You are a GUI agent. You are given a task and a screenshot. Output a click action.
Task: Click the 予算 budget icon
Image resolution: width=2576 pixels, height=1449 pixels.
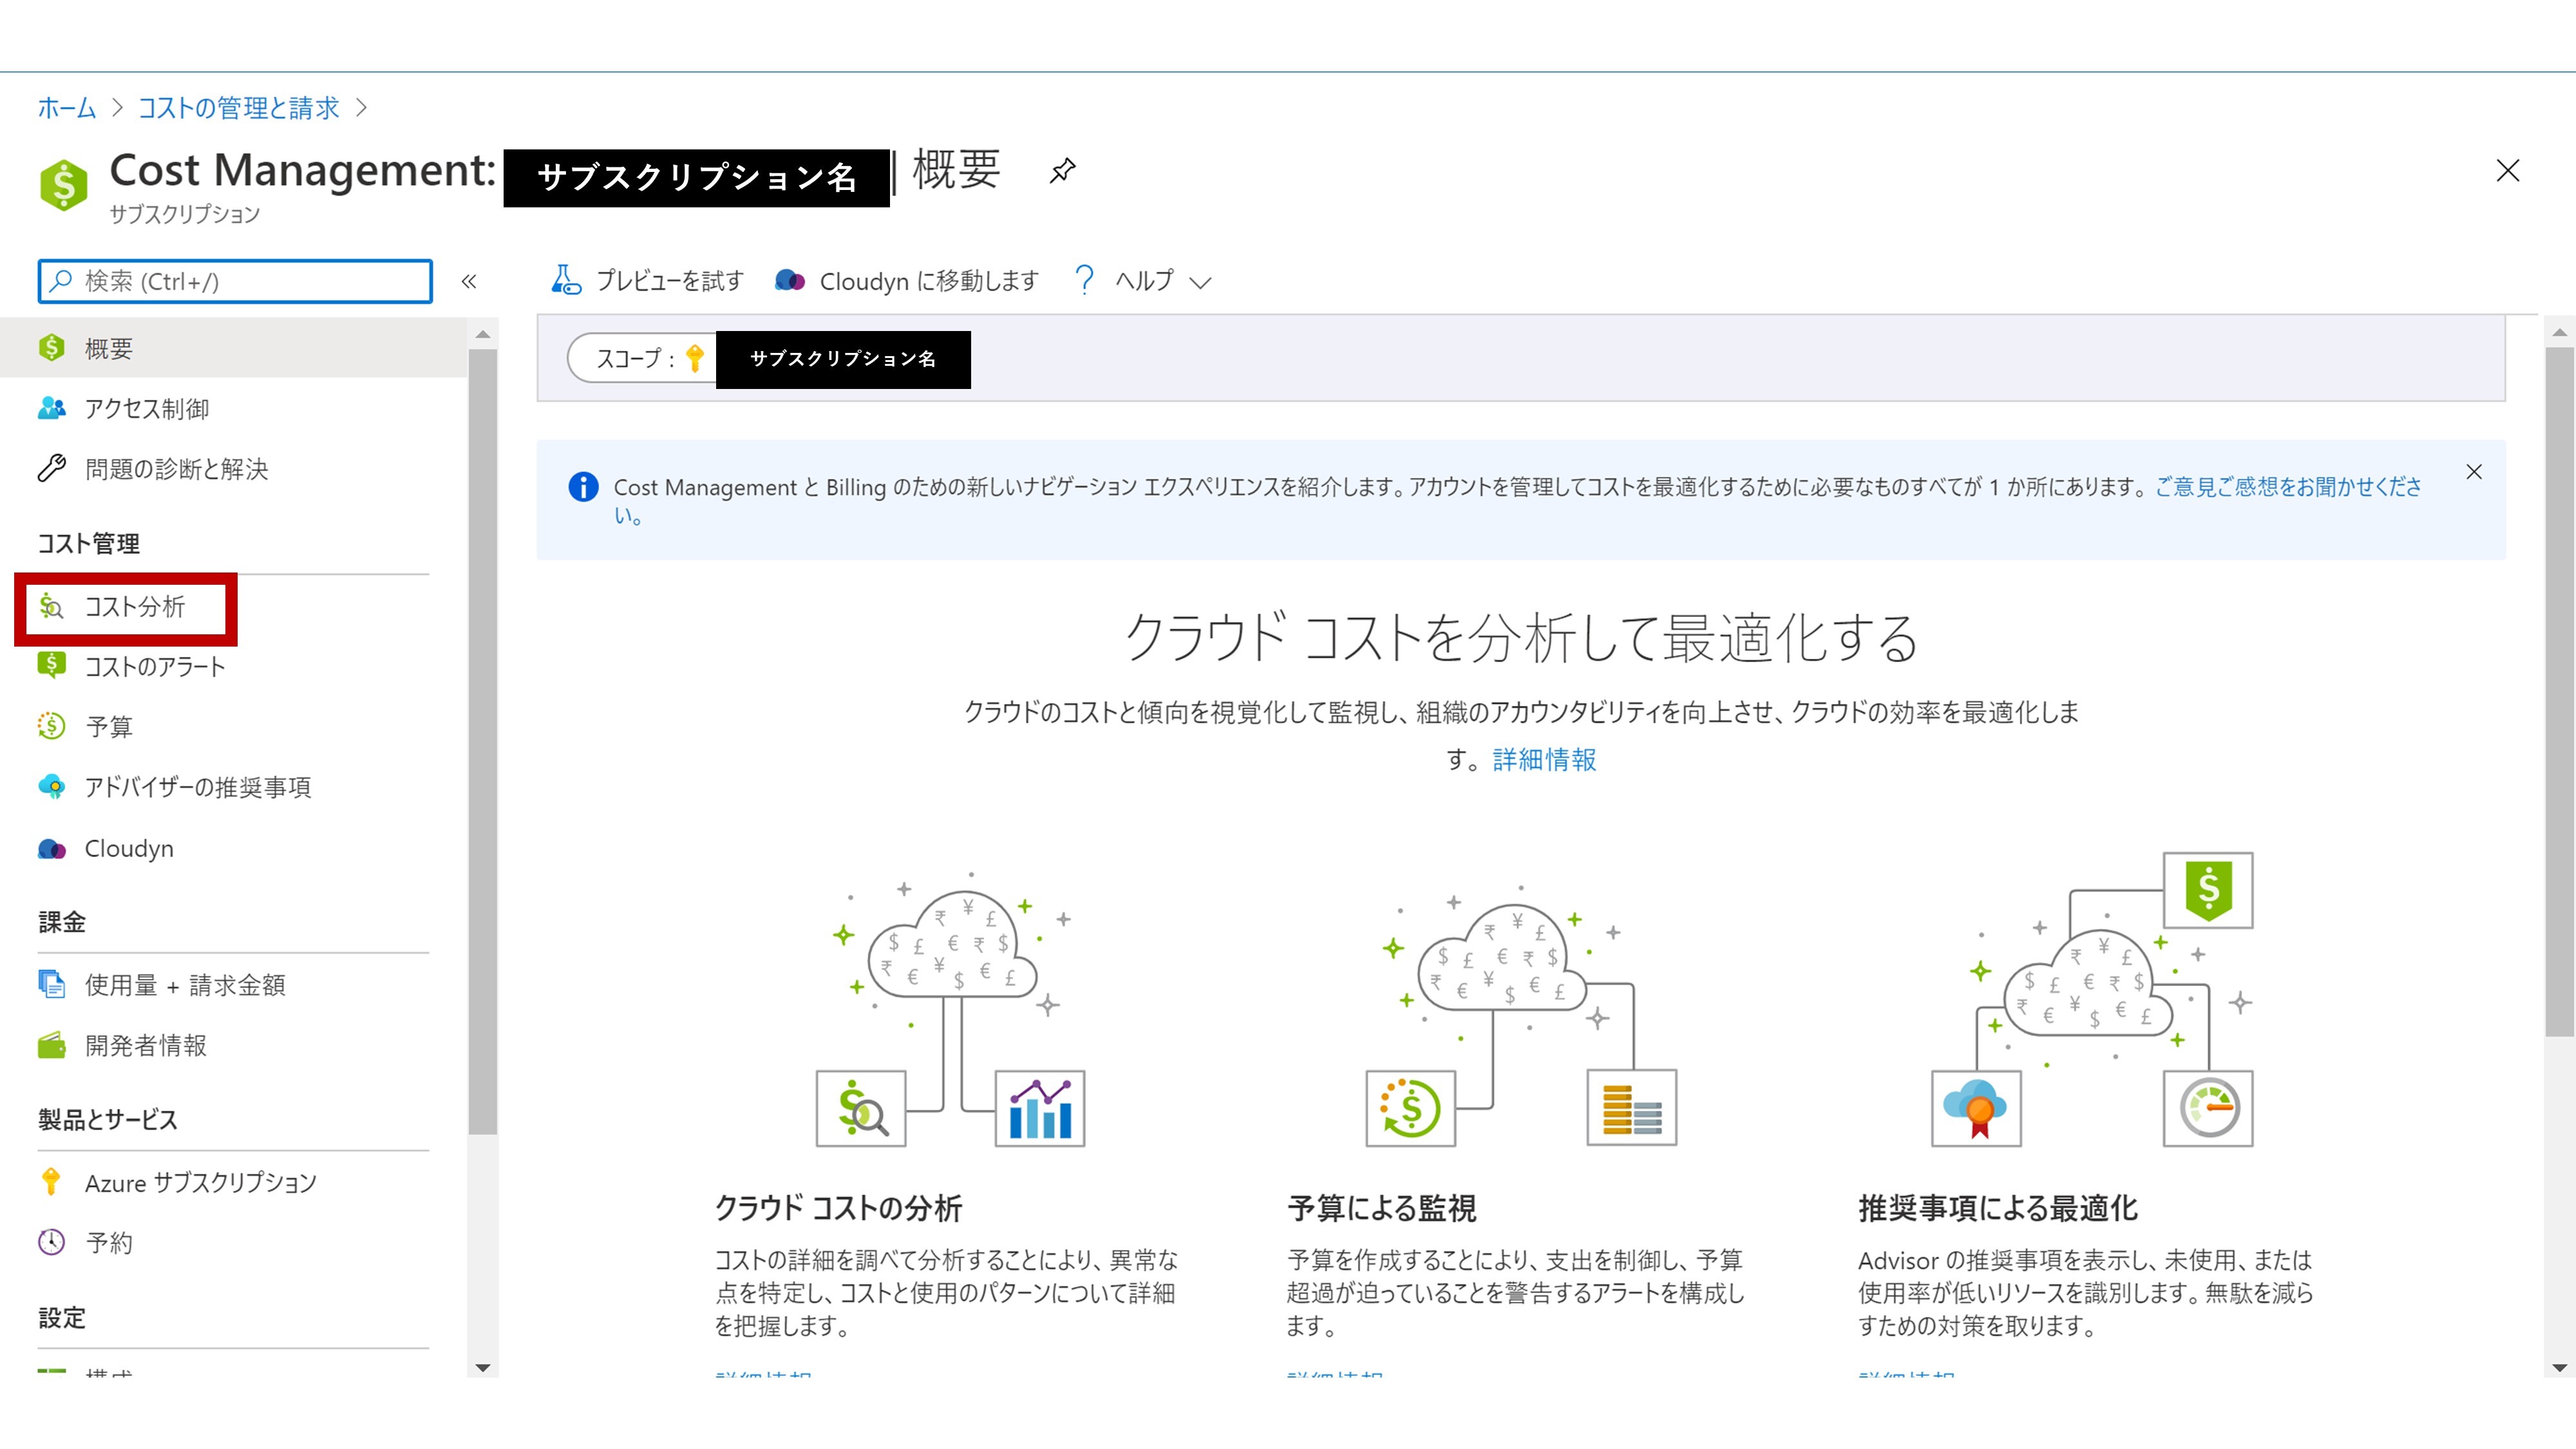[x=51, y=726]
